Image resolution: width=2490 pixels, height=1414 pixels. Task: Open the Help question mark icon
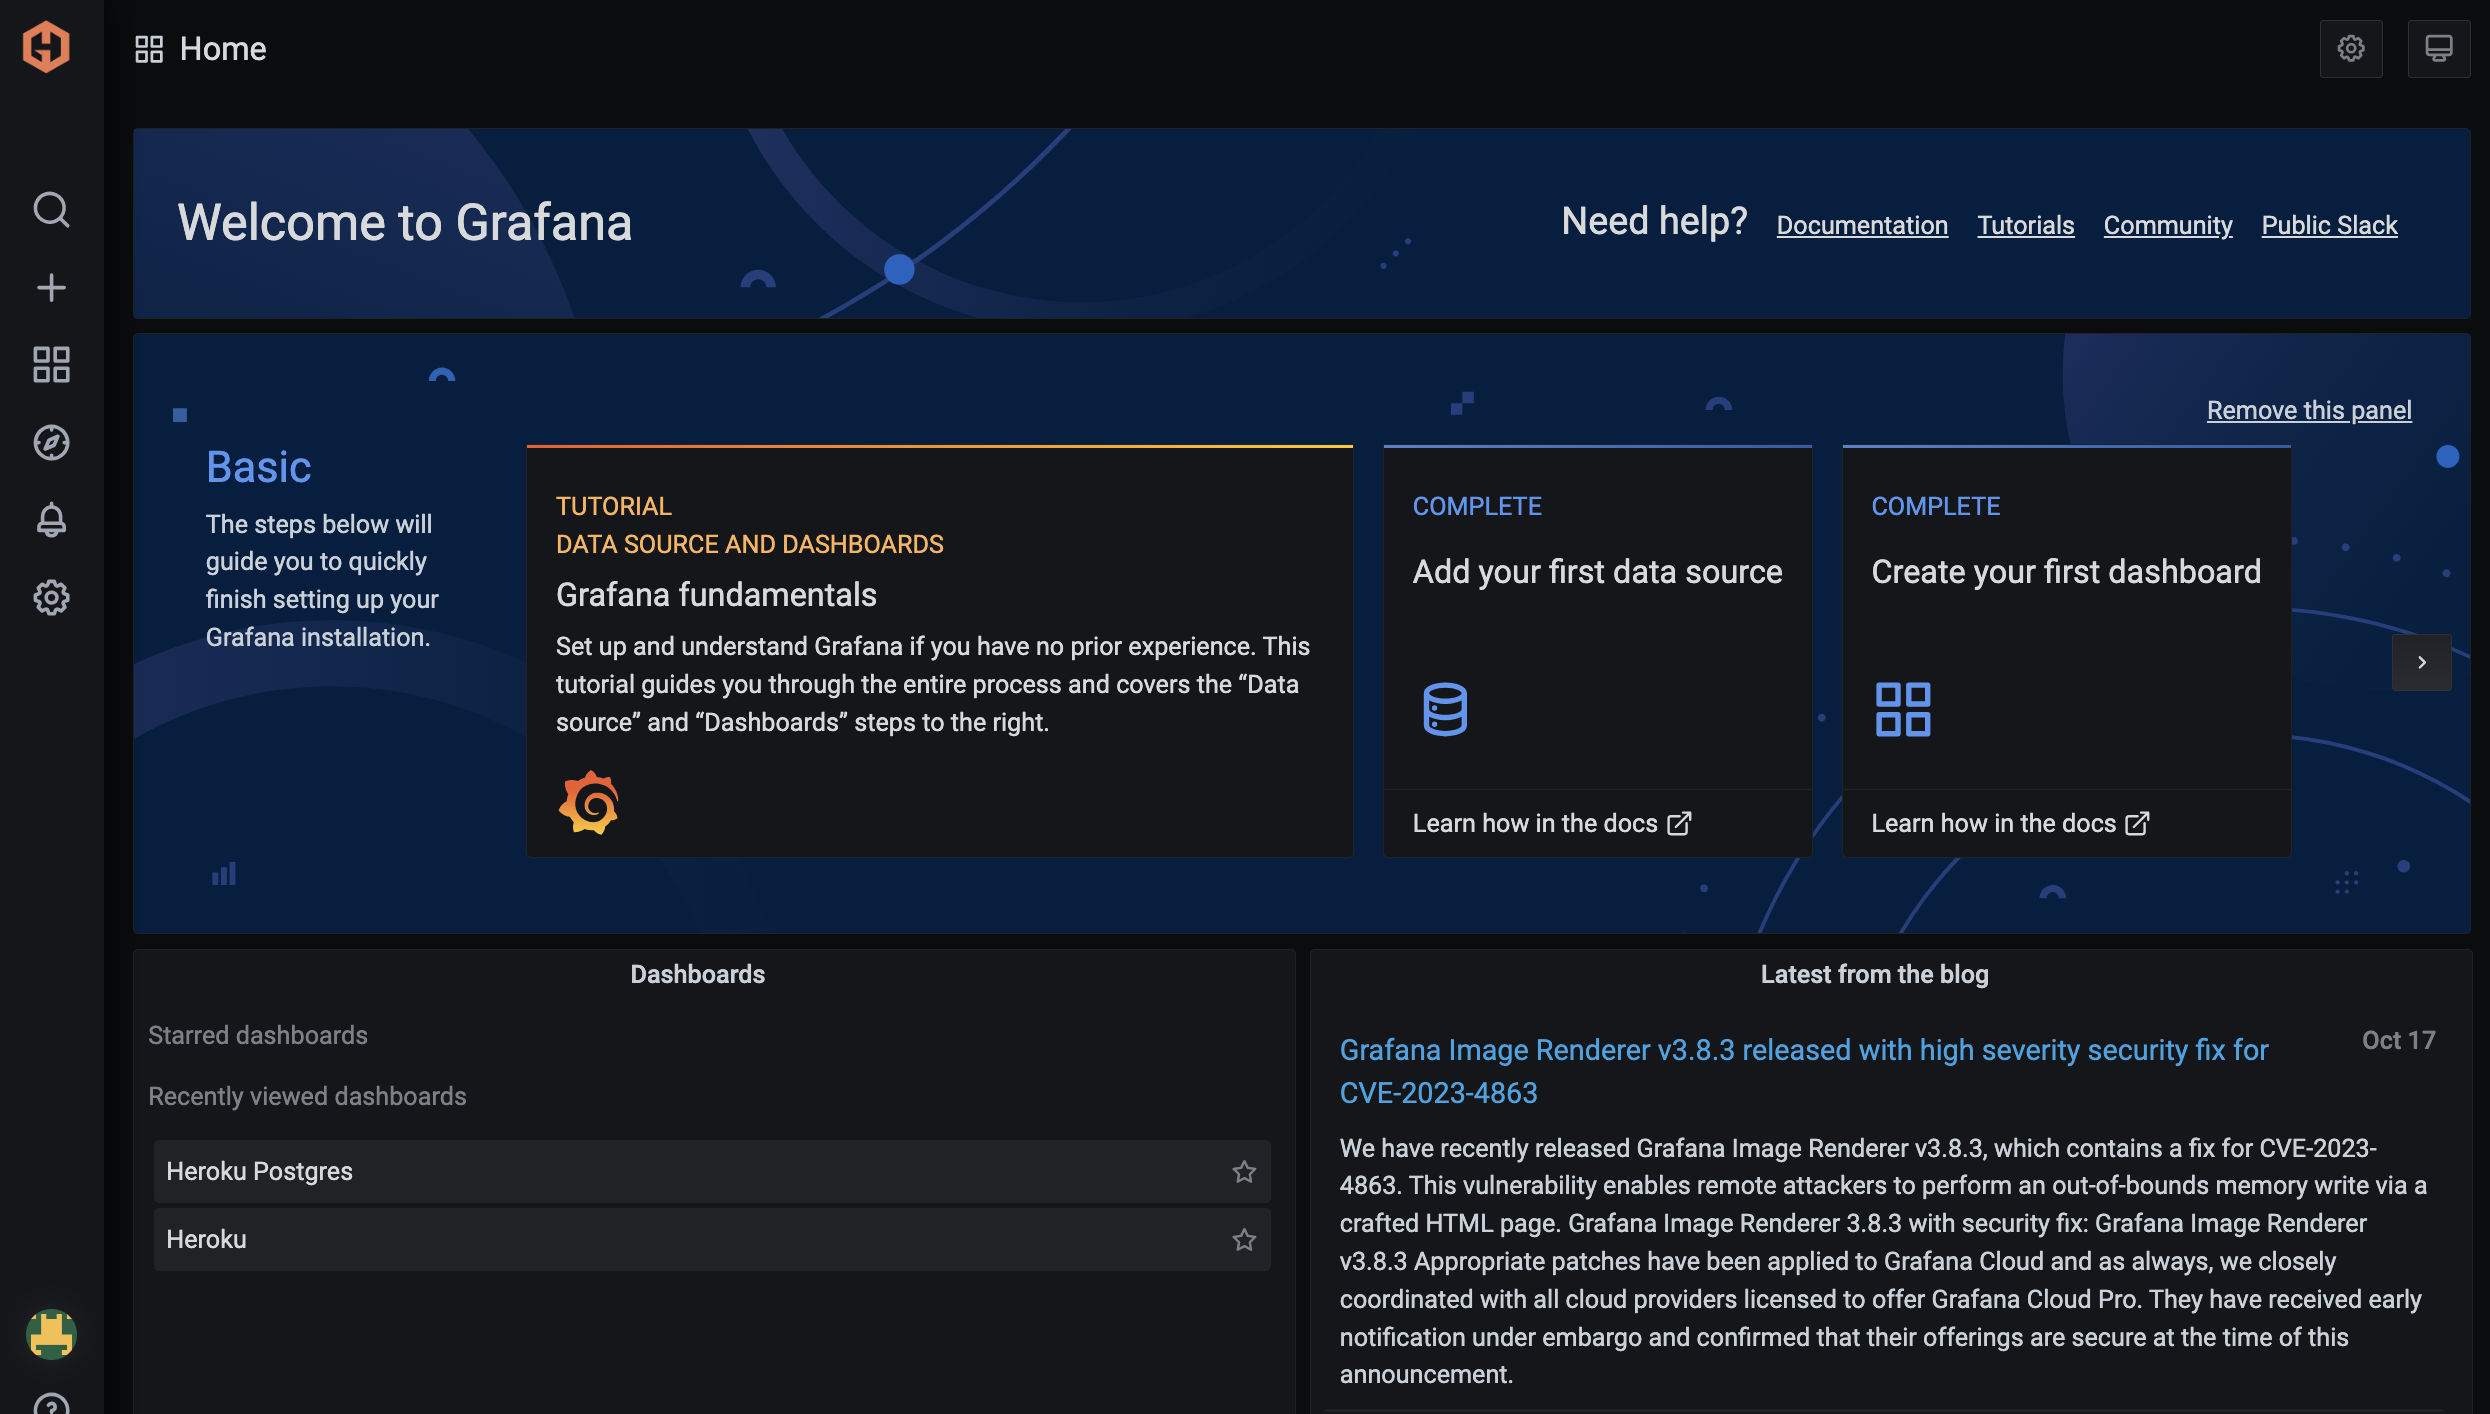[x=51, y=1403]
